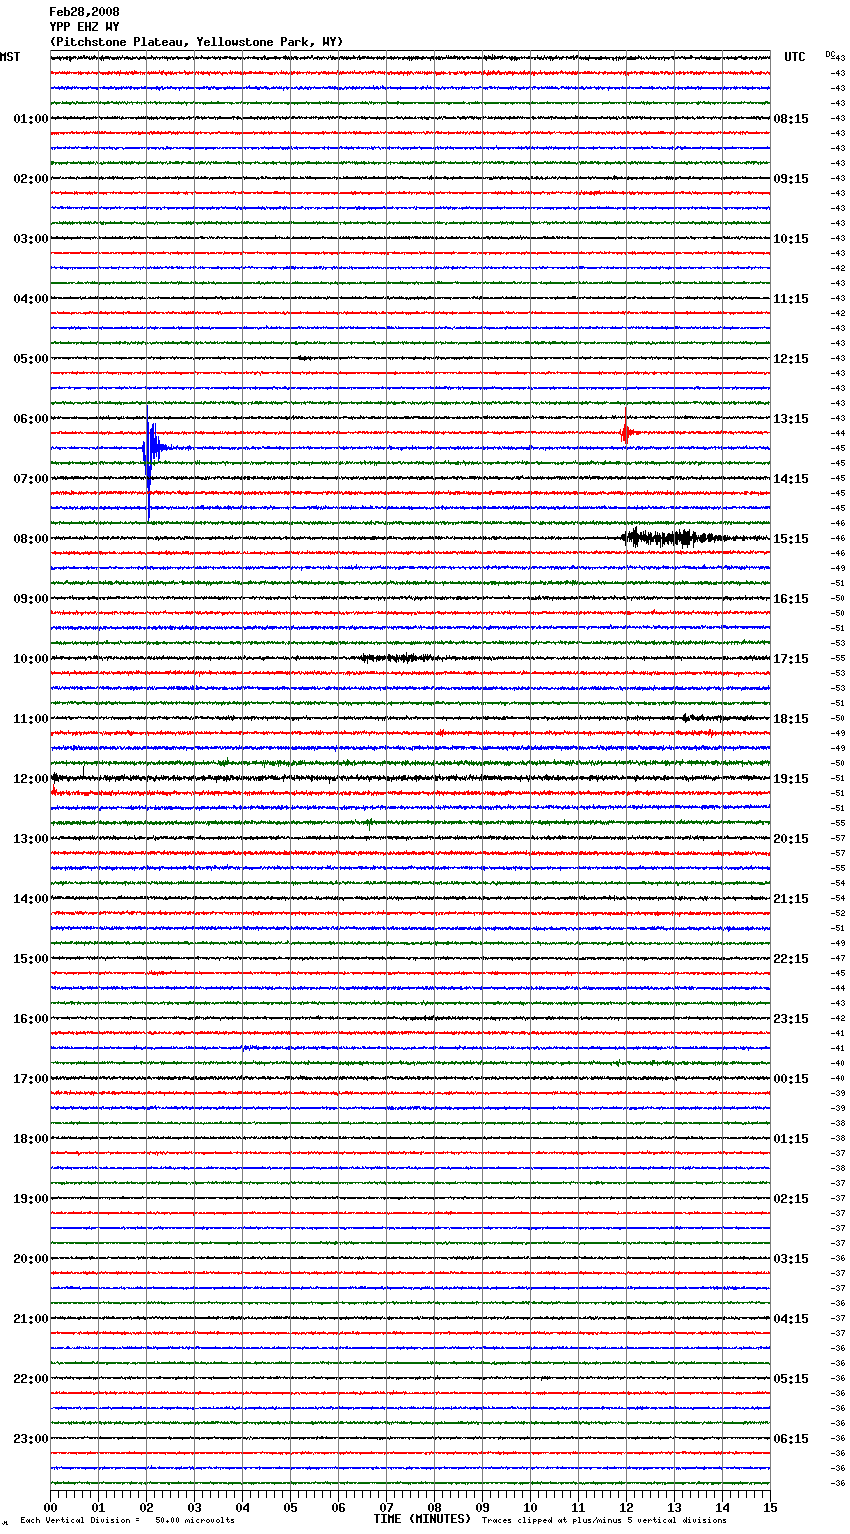Click the 12:00 MST time label
The width and height of the screenshot is (850, 1534).
pyautogui.click(x=31, y=779)
